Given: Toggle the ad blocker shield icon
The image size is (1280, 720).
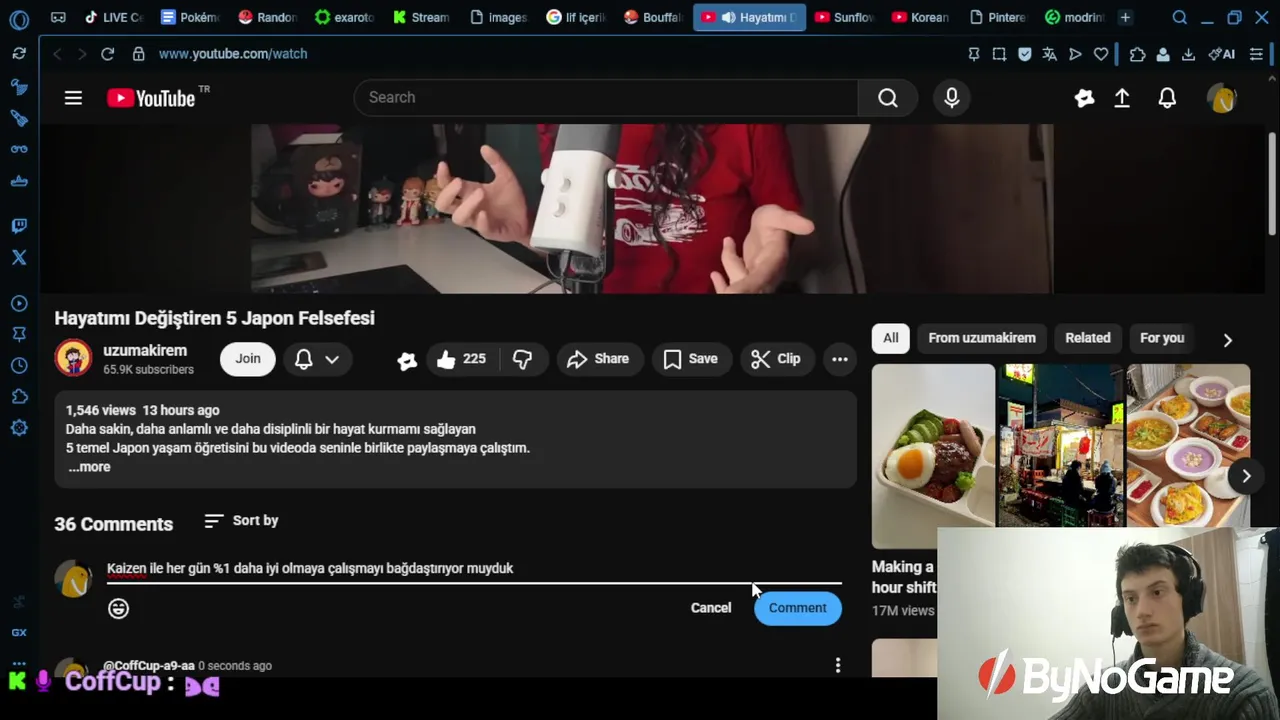Looking at the screenshot, I should (1025, 54).
